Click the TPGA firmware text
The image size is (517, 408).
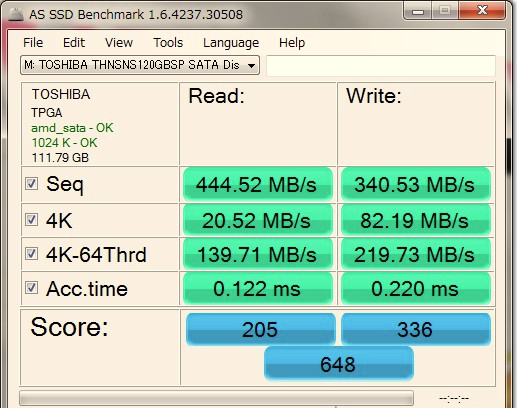tap(47, 113)
